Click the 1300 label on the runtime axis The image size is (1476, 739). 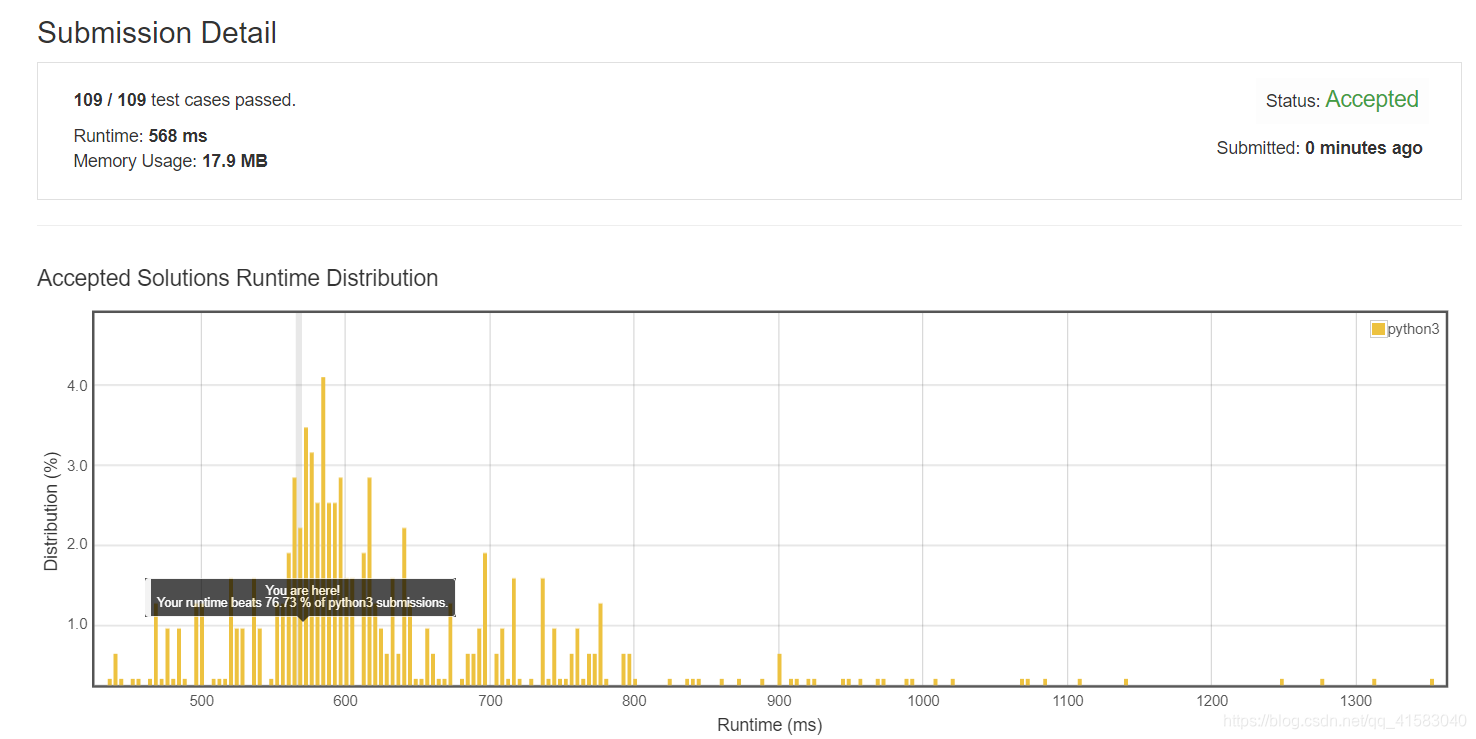click(1356, 701)
